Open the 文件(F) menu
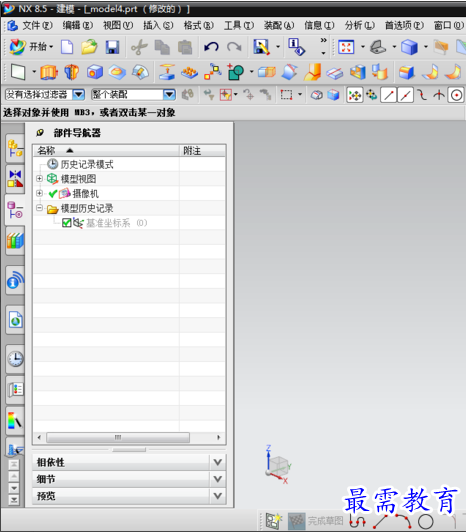 pyautogui.click(x=37, y=25)
